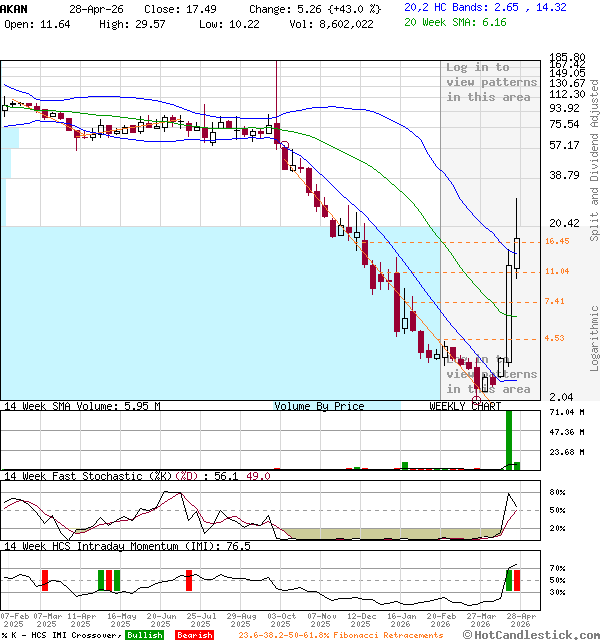Click the 4.53 Fibonacci retracement level label
The width and height of the screenshot is (600, 640).
coord(555,338)
